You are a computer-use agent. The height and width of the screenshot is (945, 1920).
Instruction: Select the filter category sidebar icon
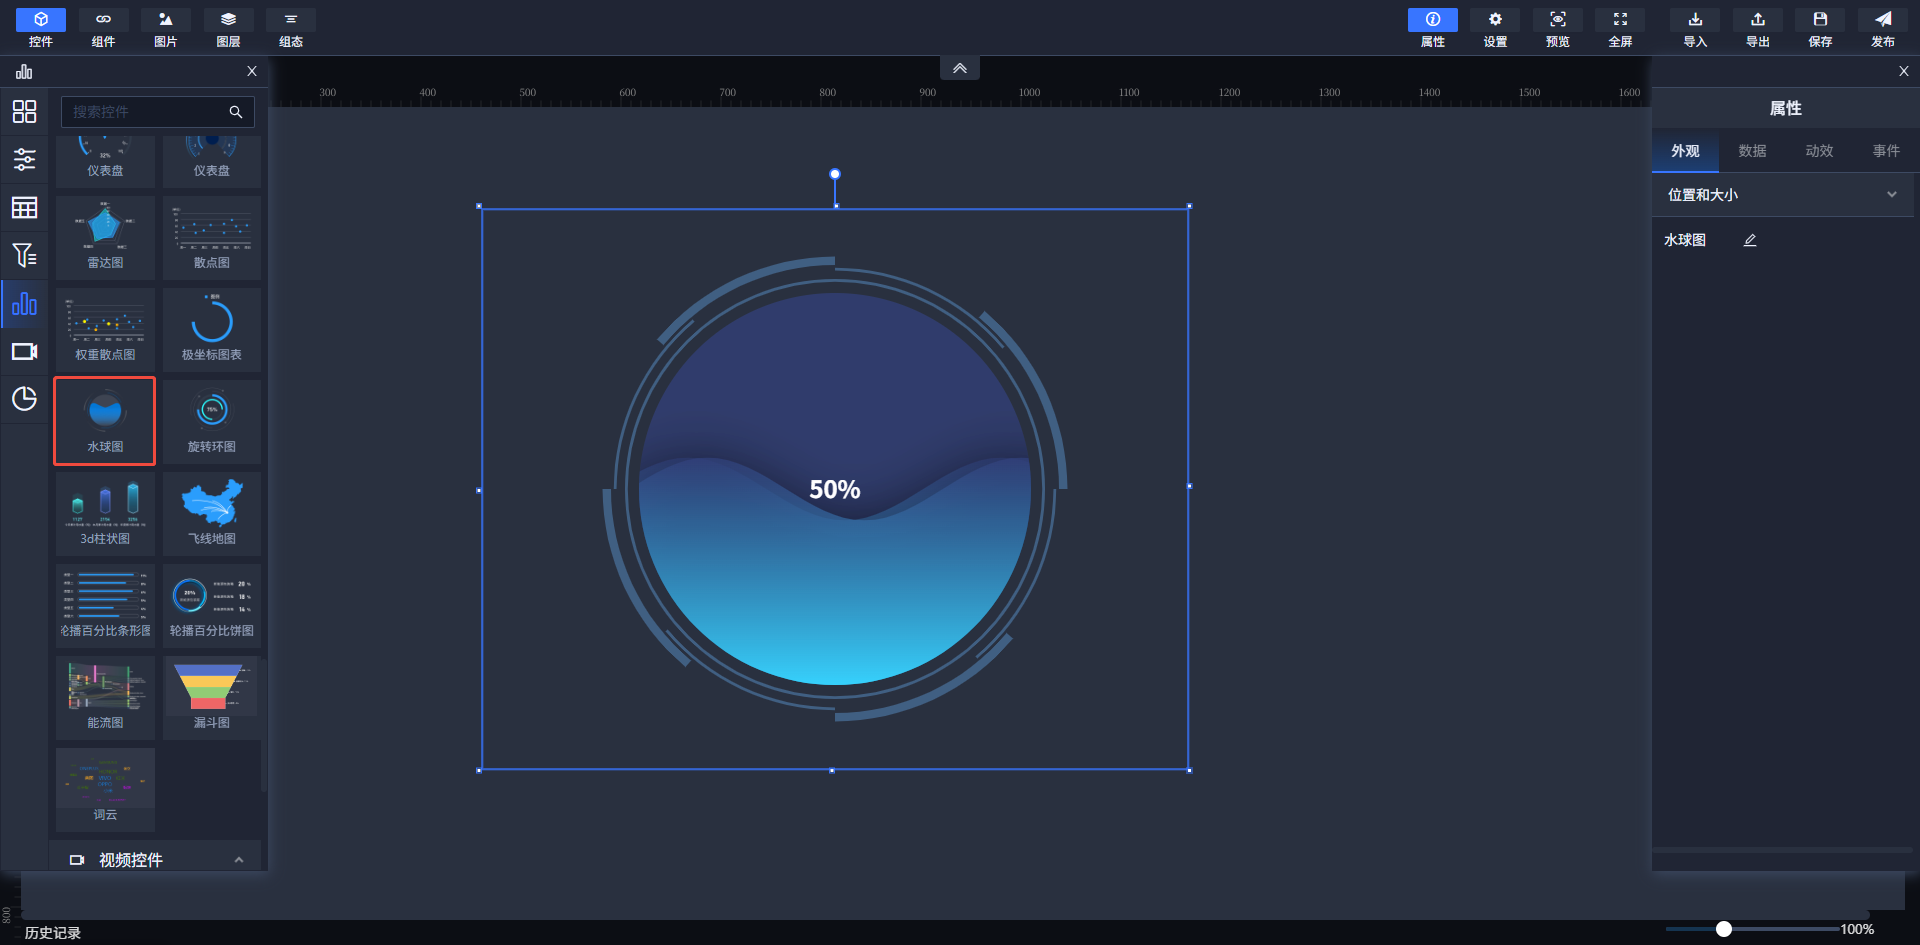coord(24,255)
